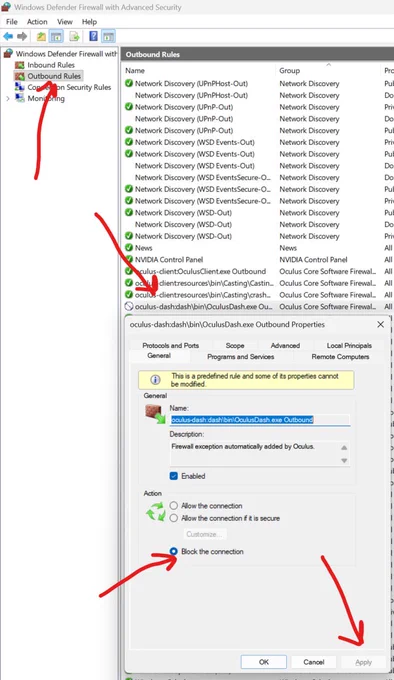Select oculus-dash OculusDash.exe rule name in list
Image resolution: width=394 pixels, height=680 pixels.
point(204,307)
